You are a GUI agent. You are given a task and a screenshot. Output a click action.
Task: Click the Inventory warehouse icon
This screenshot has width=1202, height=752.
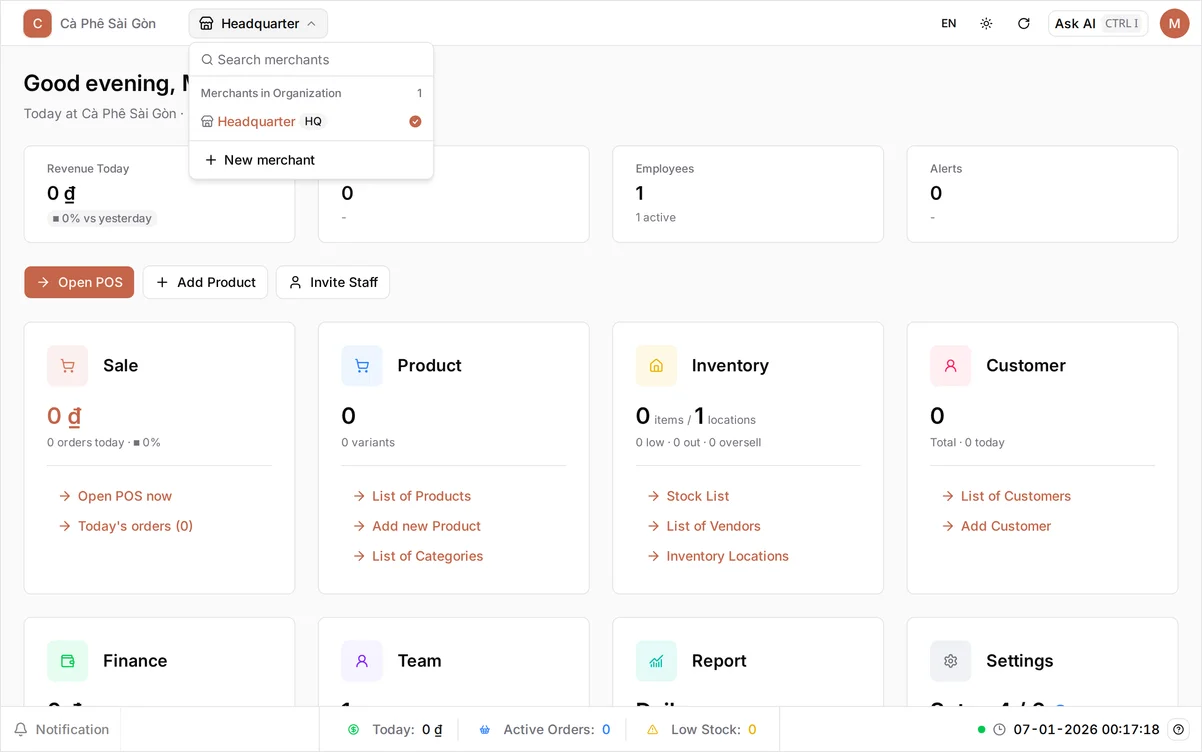656,366
